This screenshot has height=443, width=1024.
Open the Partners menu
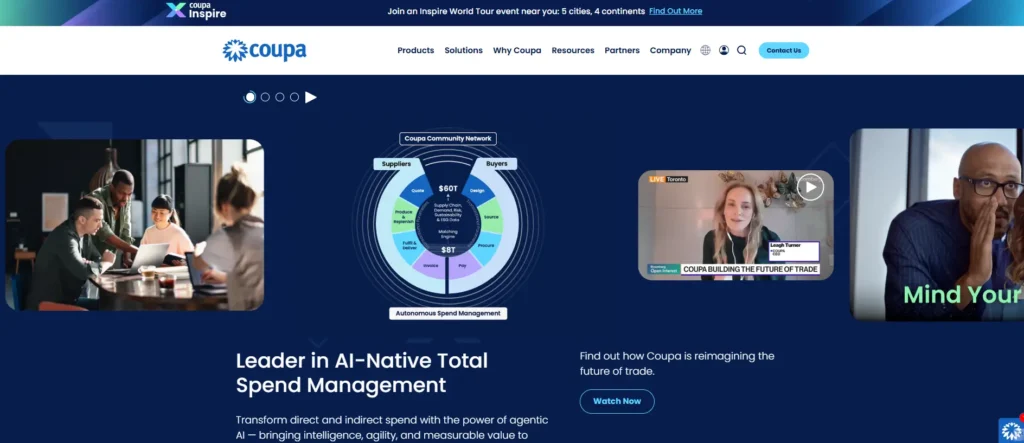pos(622,50)
